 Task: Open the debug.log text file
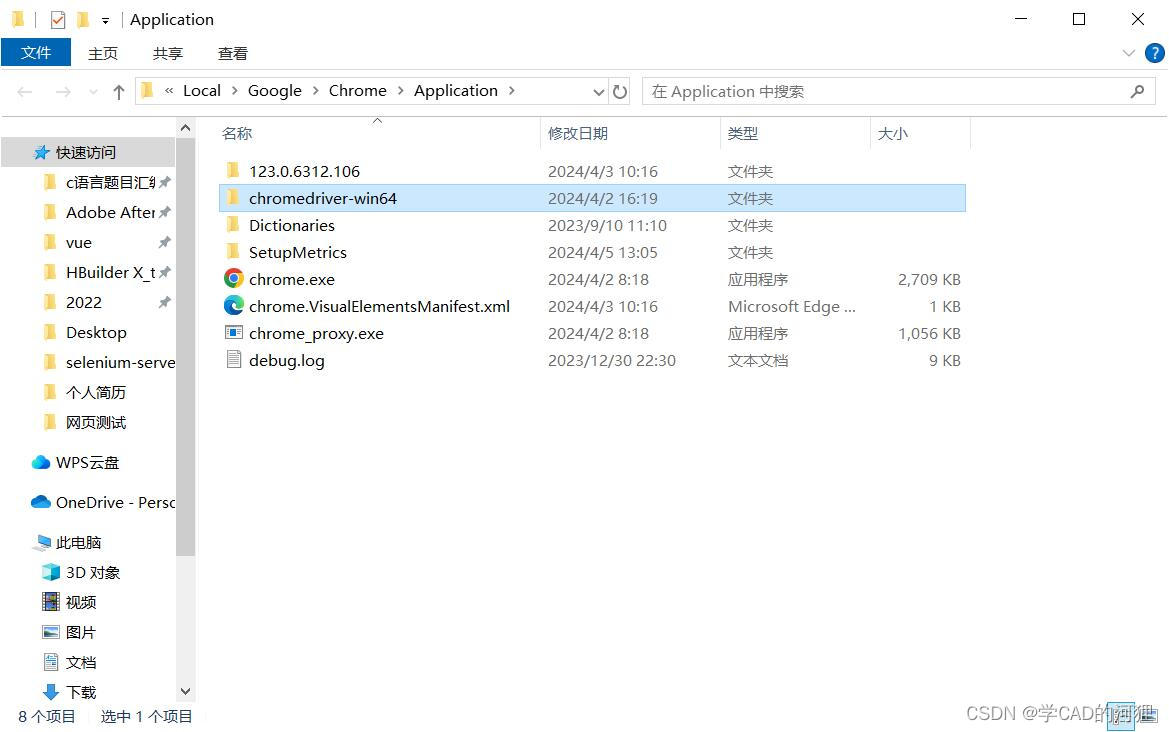tap(286, 360)
